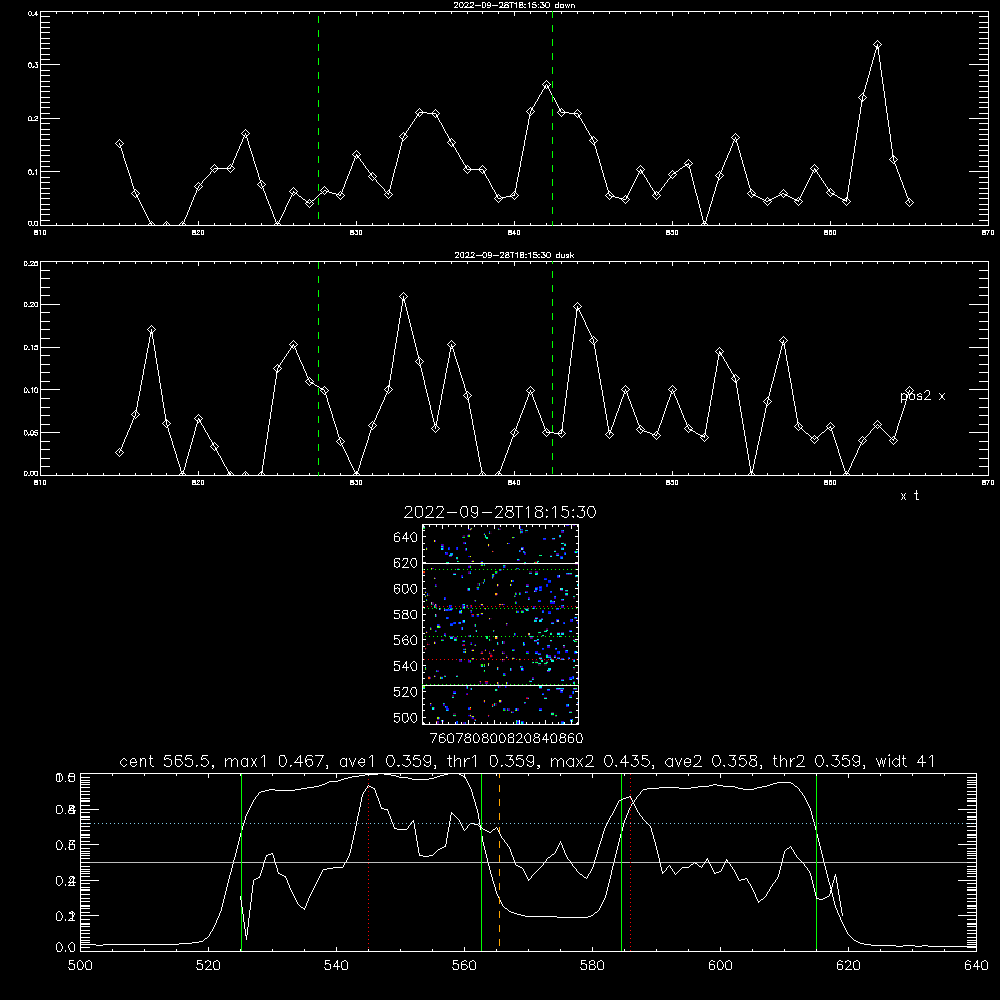Select right green dashed line in dusk plot
The height and width of the screenshot is (1000, 1000).
(552, 368)
